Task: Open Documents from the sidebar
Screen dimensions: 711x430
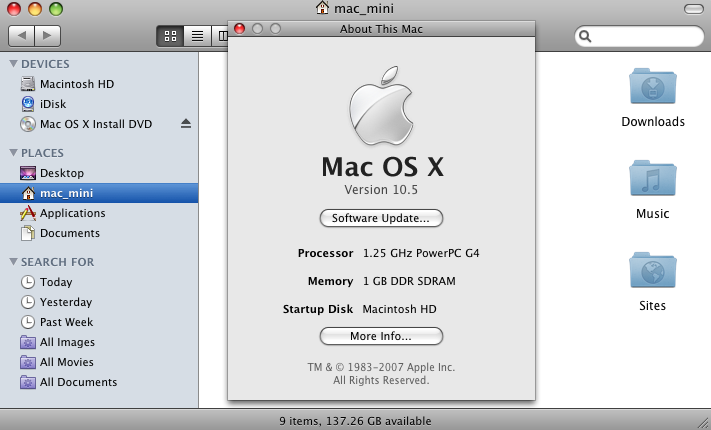Action: 99,233
